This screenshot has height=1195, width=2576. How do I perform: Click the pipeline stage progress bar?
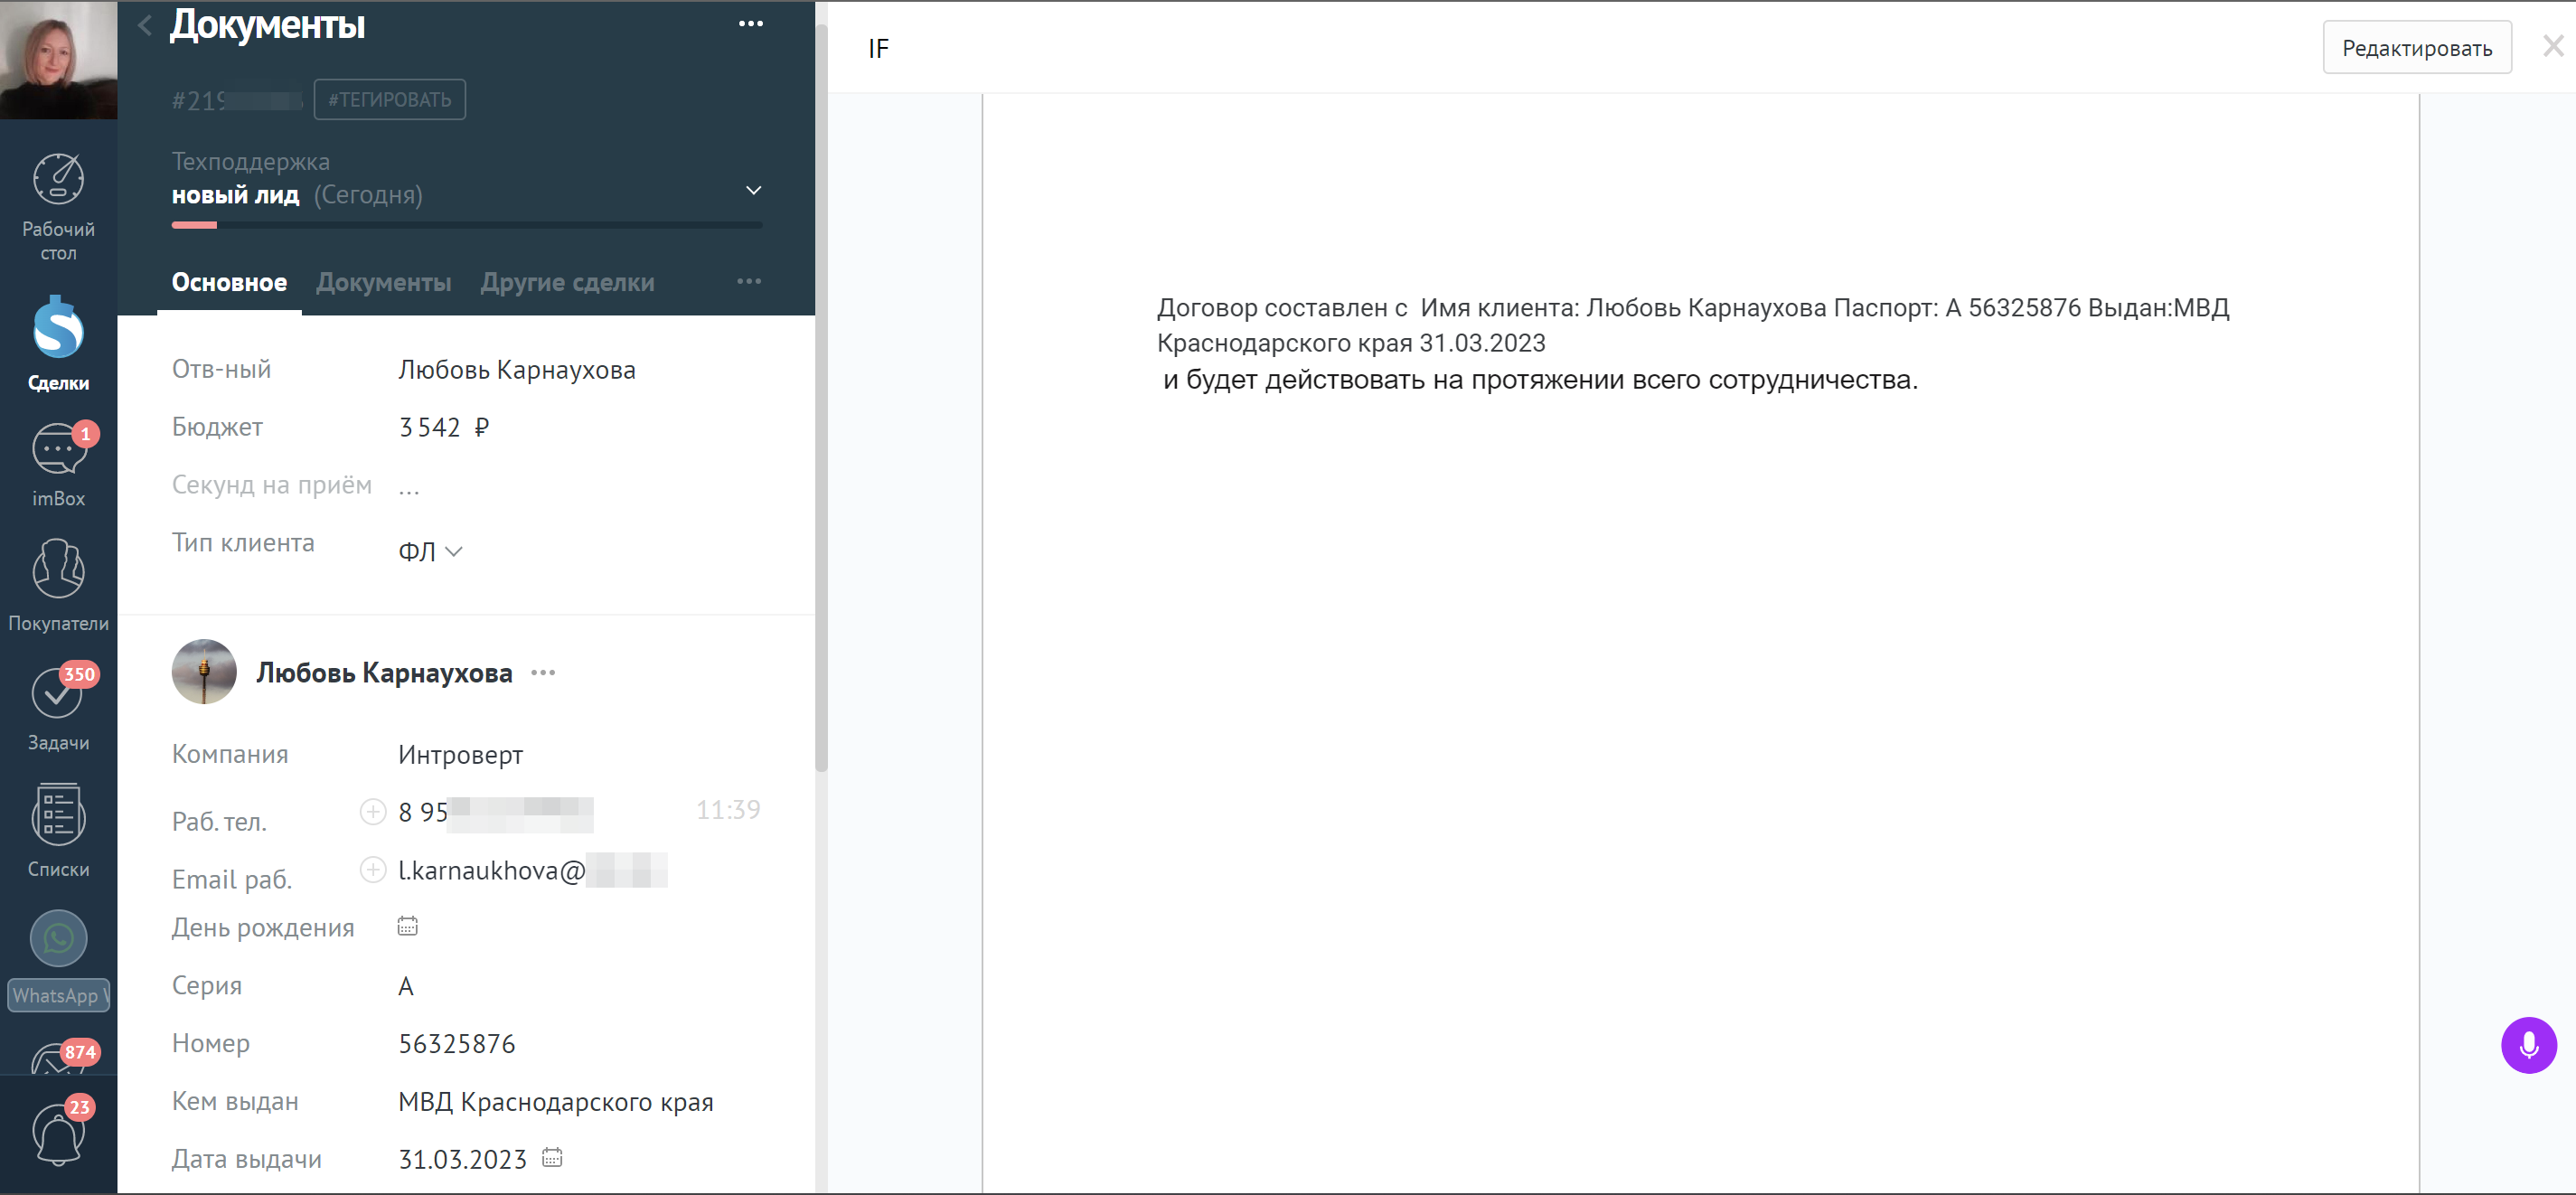tap(466, 225)
